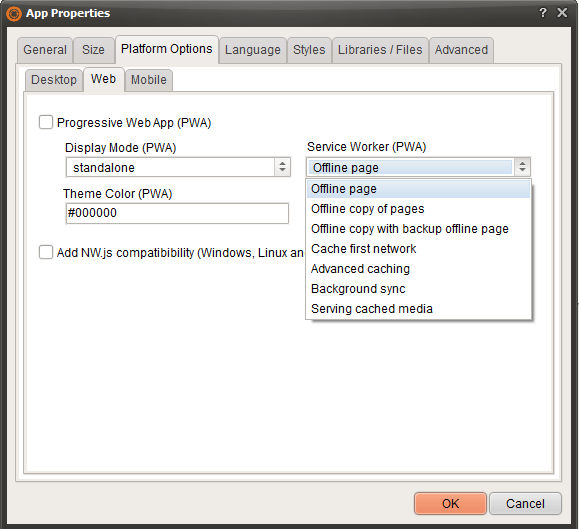
Task: Click the App Properties orange logo icon
Action: pyautogui.click(x=14, y=14)
